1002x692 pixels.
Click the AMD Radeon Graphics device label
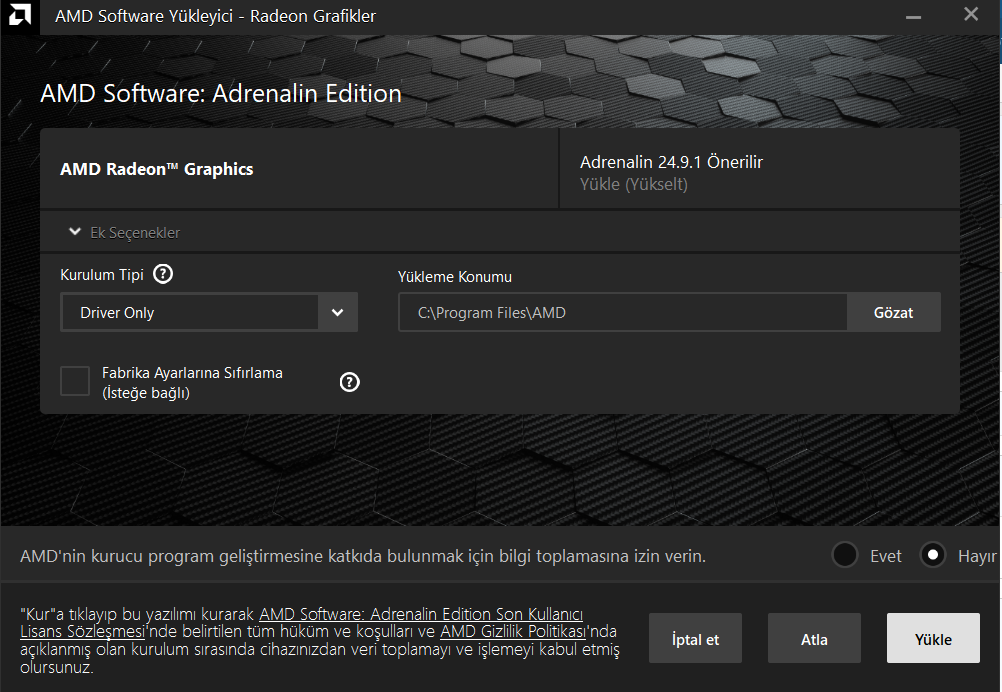pos(157,169)
